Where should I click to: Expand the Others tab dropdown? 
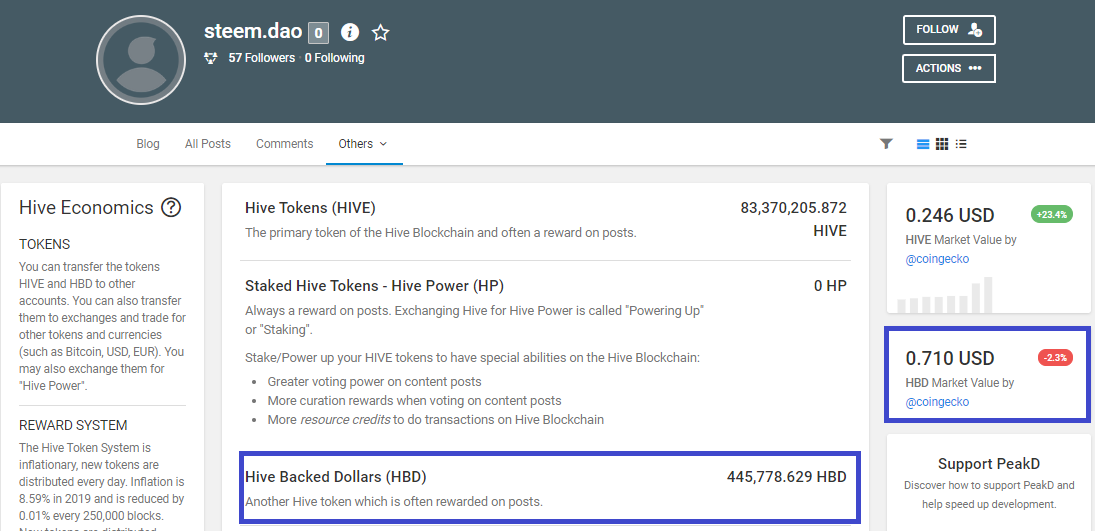(x=363, y=144)
